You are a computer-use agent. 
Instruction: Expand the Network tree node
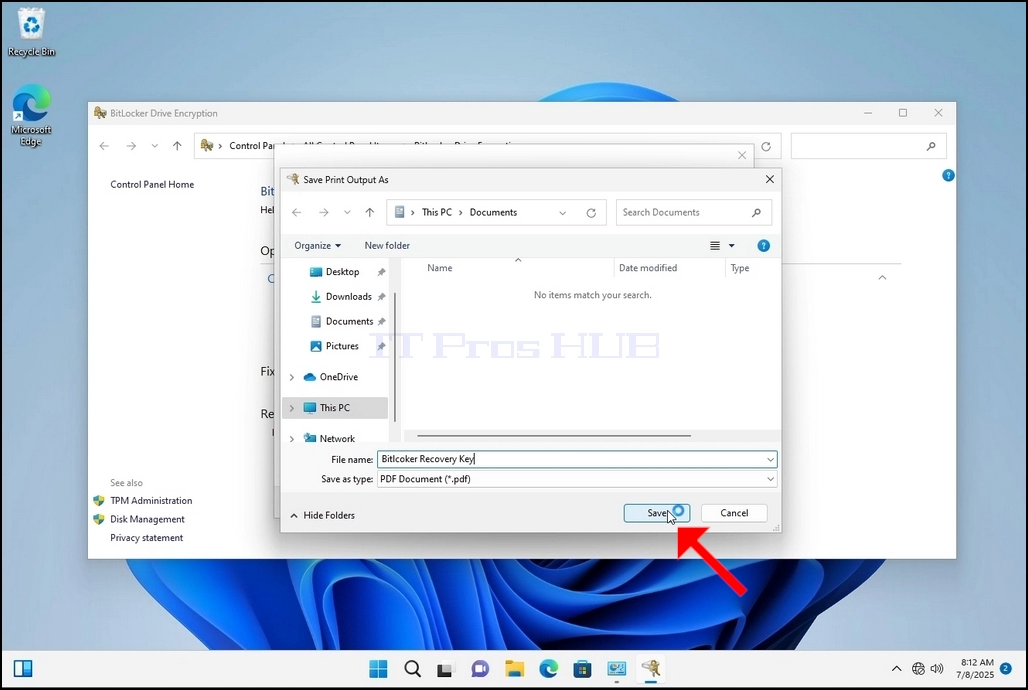click(x=292, y=439)
